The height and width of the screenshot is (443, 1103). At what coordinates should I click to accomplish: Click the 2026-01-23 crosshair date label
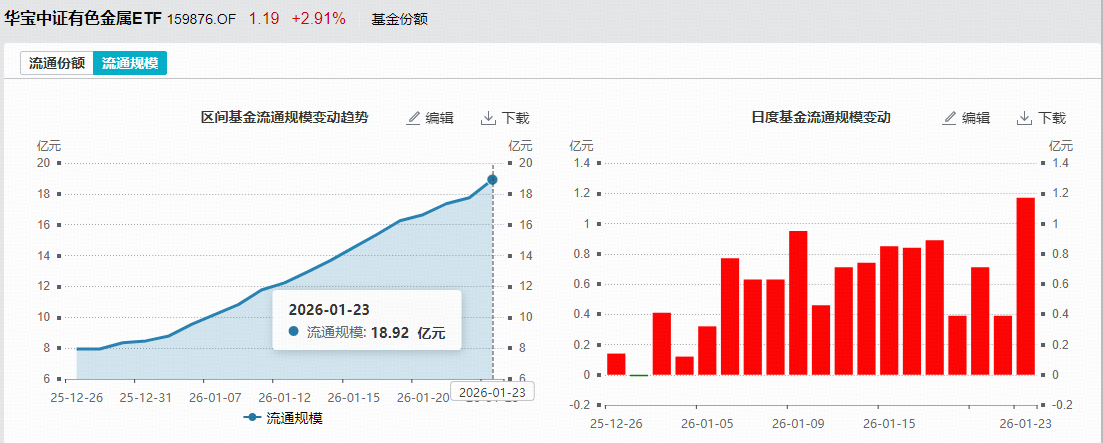pos(492,393)
